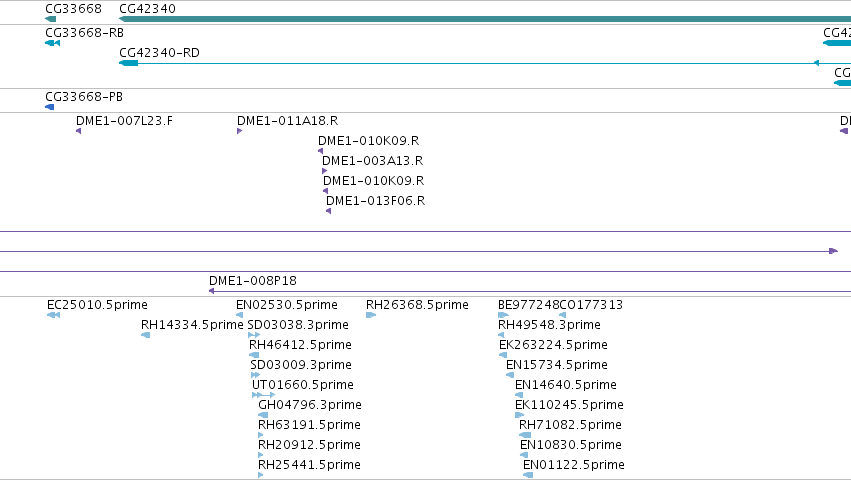Click the CG33668-PB protein label
Viewport: 851px width, 480px height.
[84, 97]
